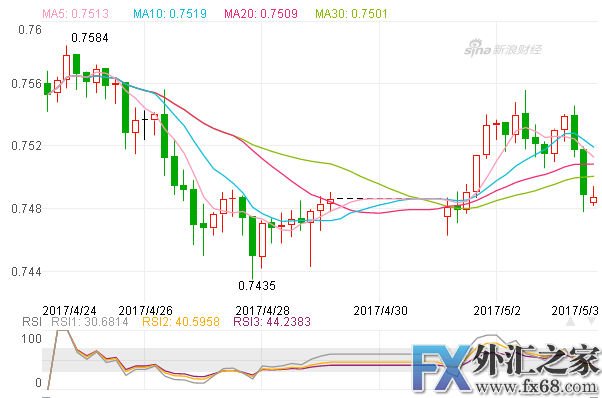This screenshot has height=398, width=602.
Task: Click the 2017/4/26 date axis label
Action: (x=146, y=310)
